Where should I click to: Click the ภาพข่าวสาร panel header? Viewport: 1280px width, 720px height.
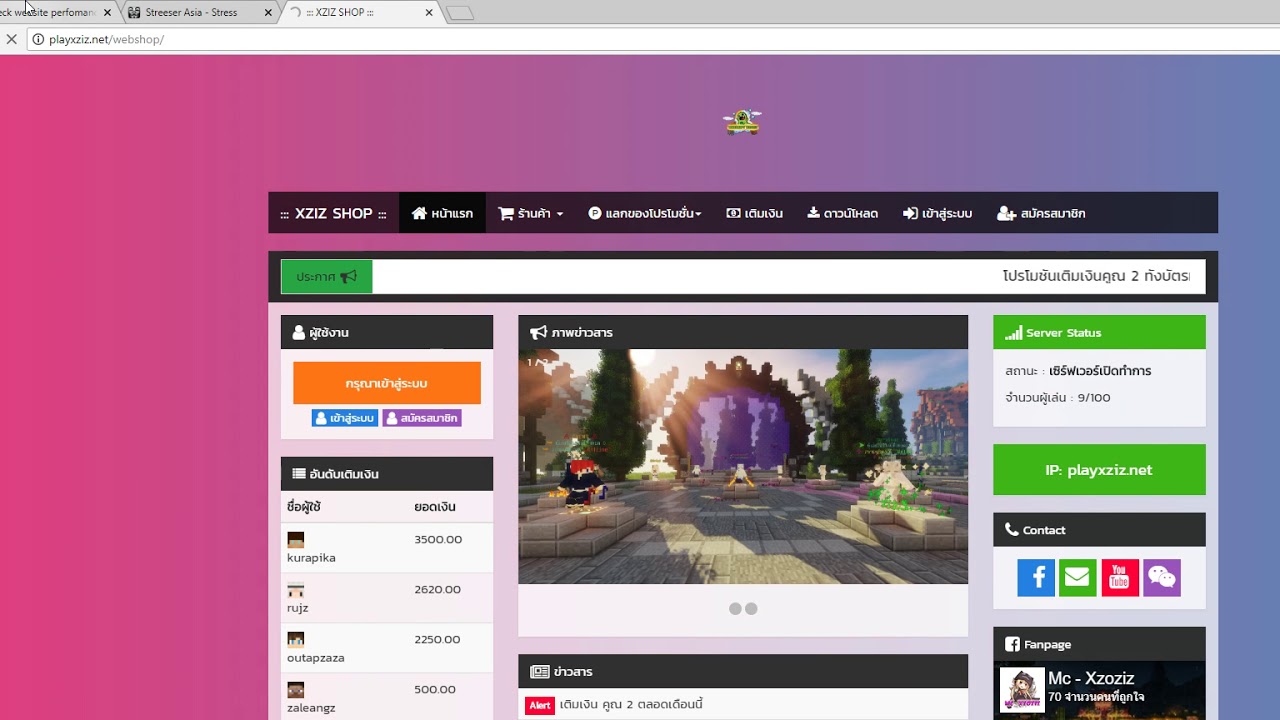(x=743, y=332)
